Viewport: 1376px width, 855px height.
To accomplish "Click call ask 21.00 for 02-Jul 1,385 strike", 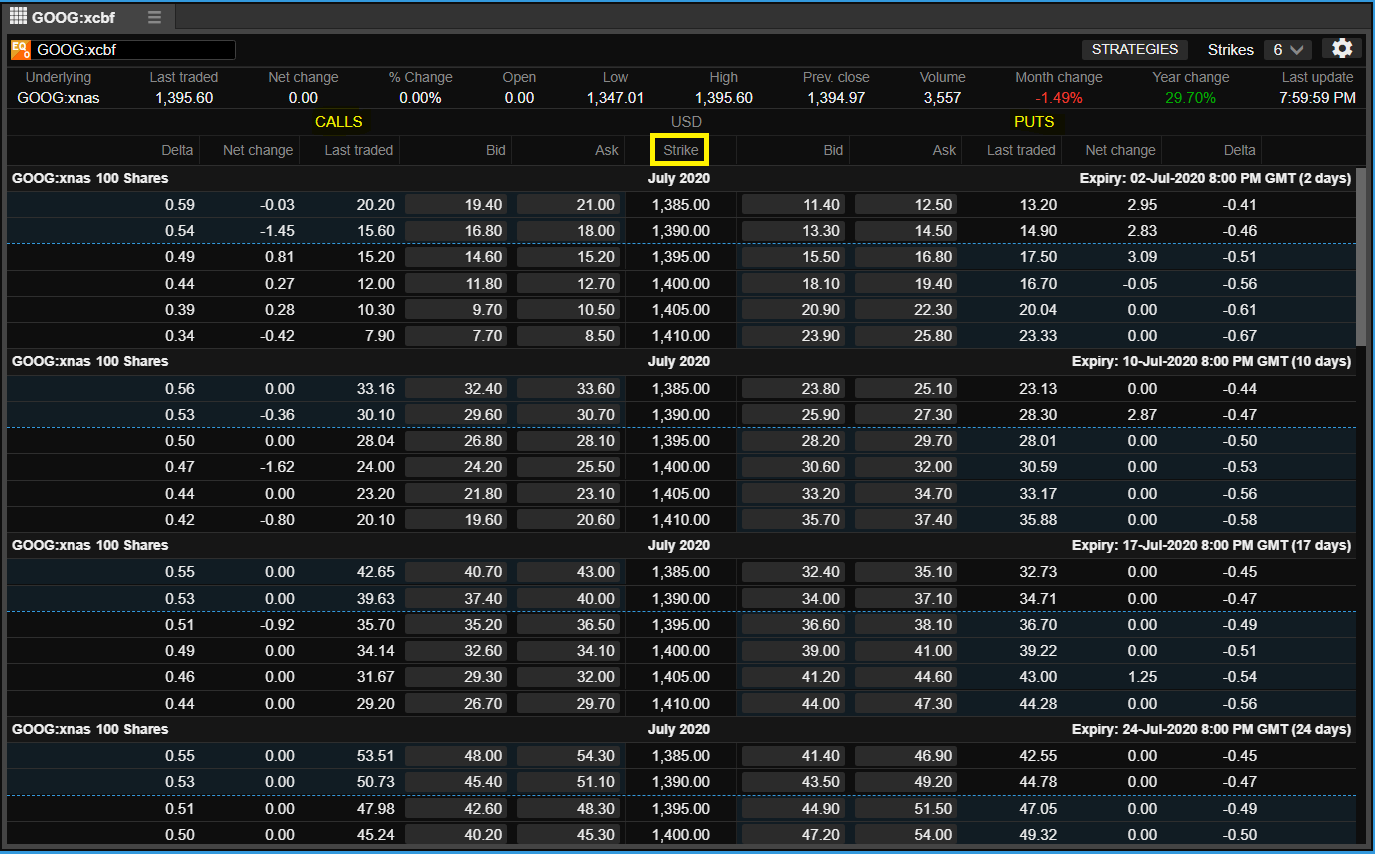I will [x=569, y=205].
